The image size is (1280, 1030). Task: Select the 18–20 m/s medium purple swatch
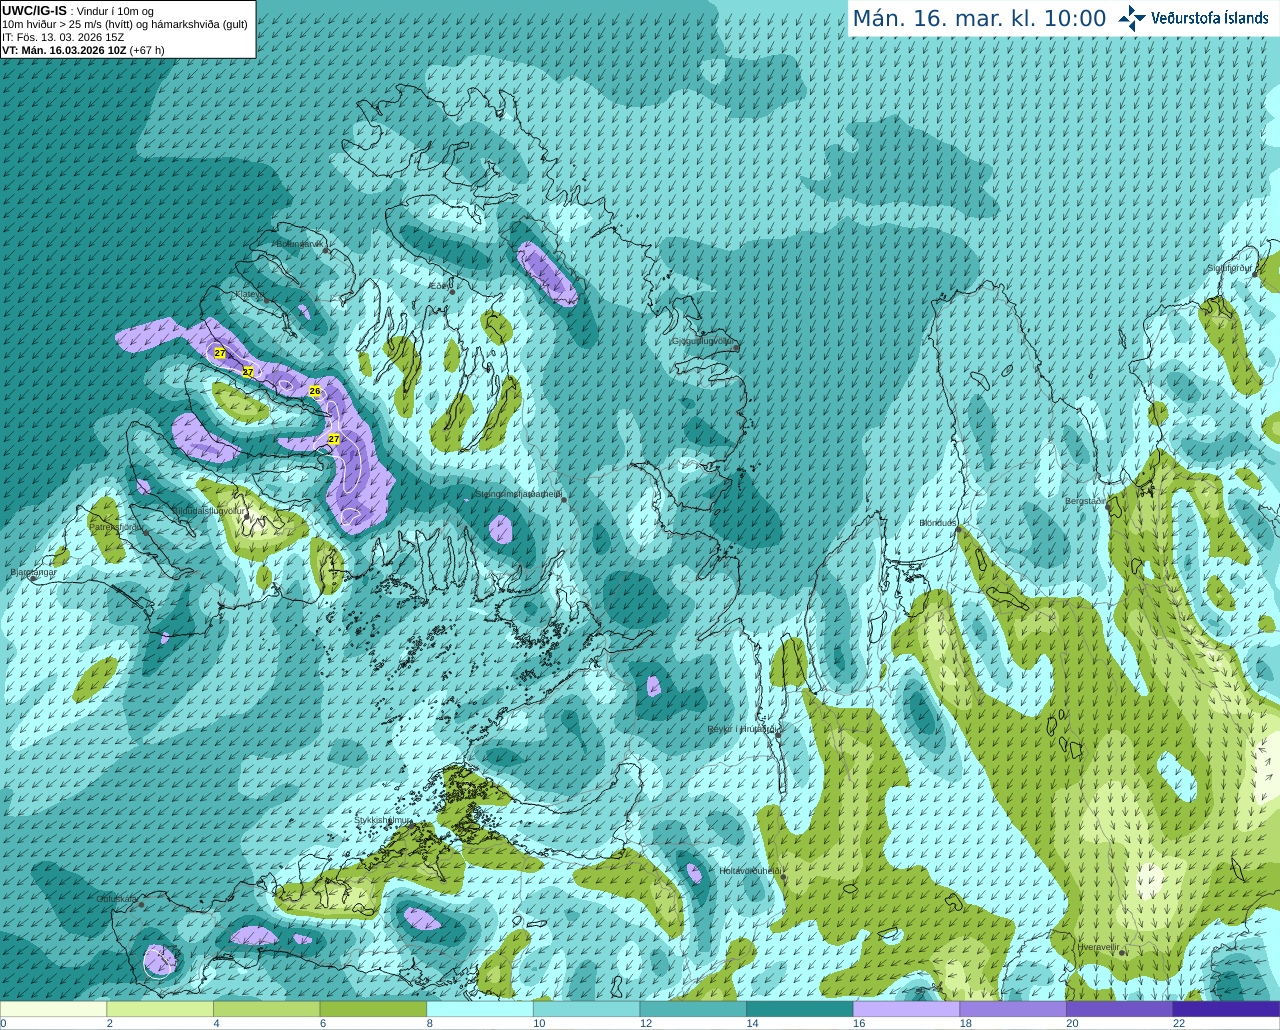click(1013, 1009)
